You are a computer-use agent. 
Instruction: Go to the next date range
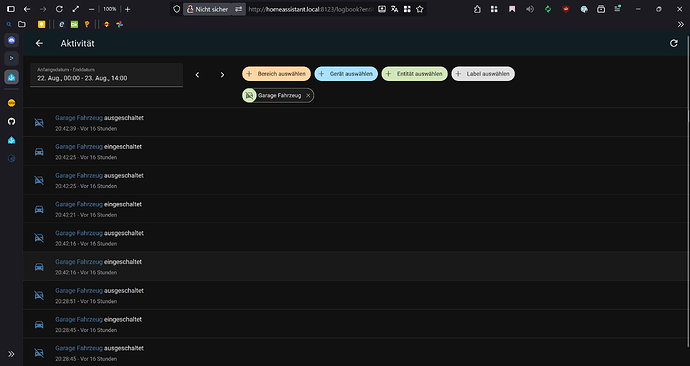[222, 75]
